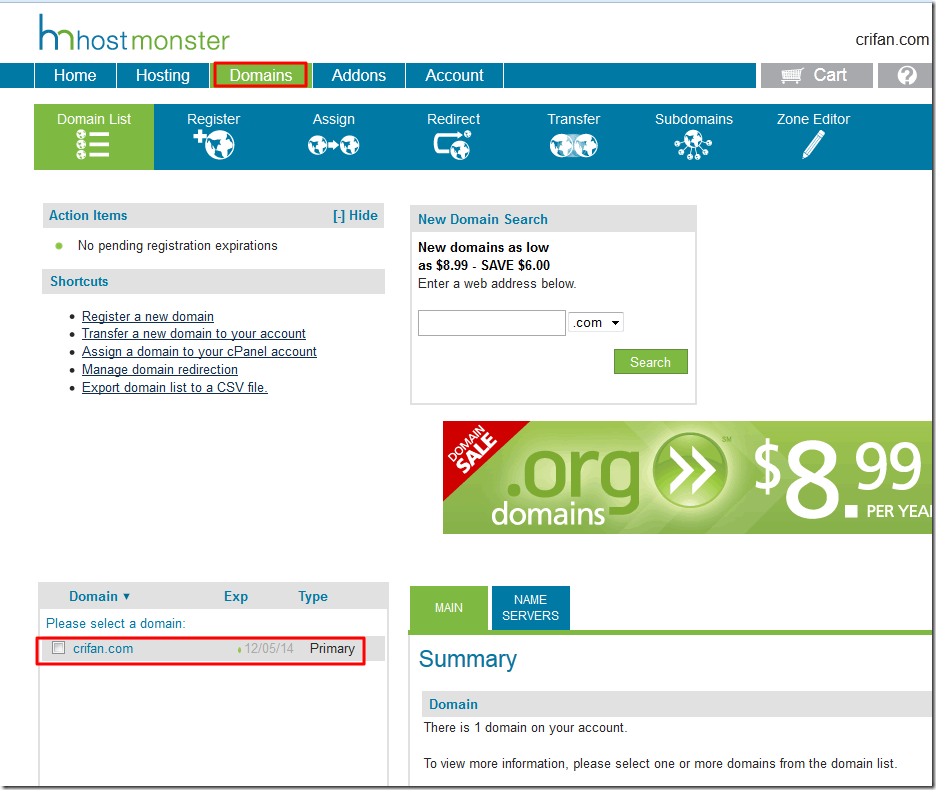Click Subdomains label in domain toolbar
The width and height of the screenshot is (936, 790).
coord(694,119)
